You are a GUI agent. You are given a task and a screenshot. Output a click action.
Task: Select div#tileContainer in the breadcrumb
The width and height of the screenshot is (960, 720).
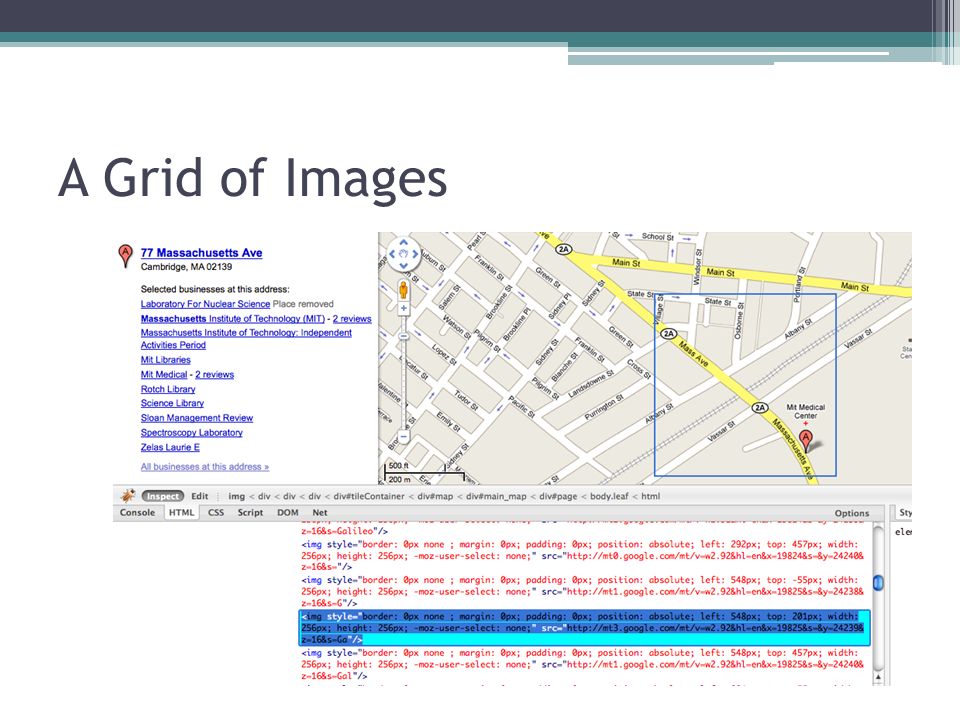[x=369, y=496]
